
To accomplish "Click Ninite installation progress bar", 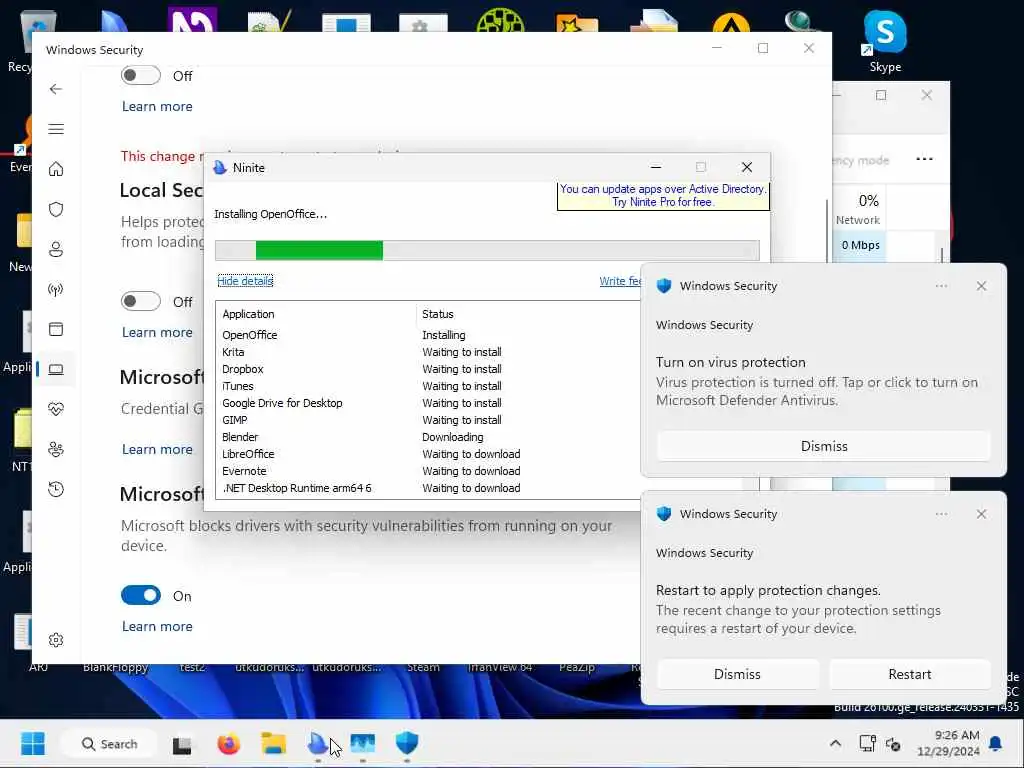I will [x=487, y=250].
